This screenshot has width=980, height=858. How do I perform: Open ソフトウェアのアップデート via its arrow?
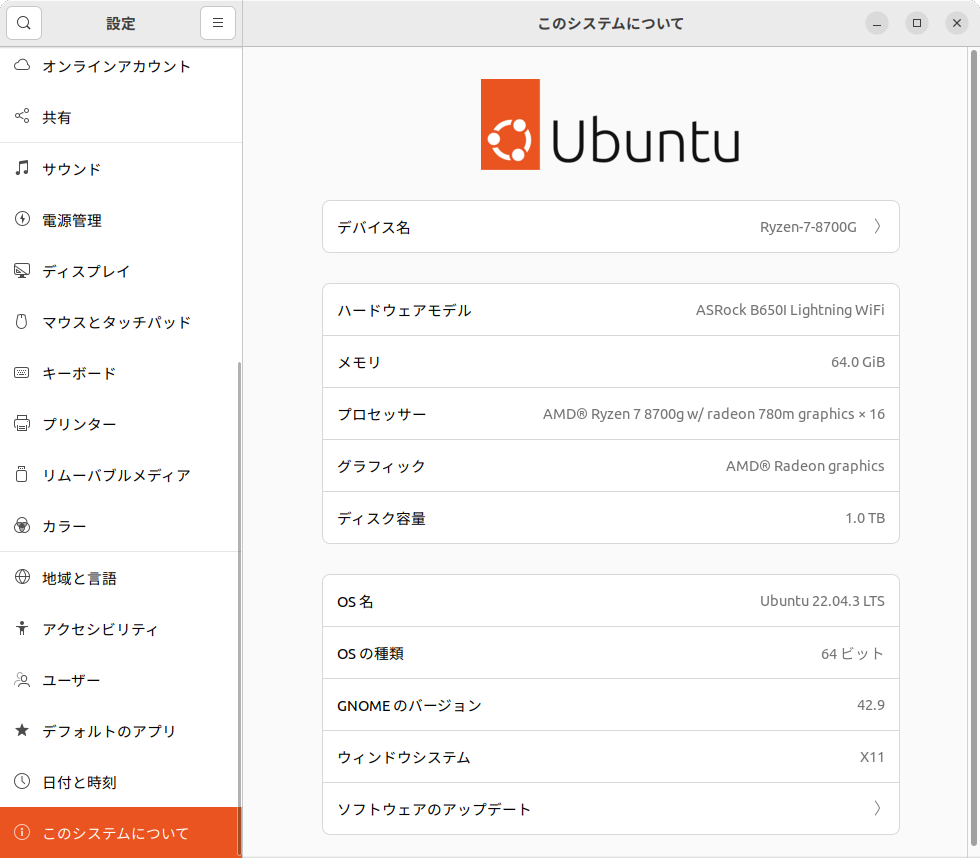click(877, 808)
